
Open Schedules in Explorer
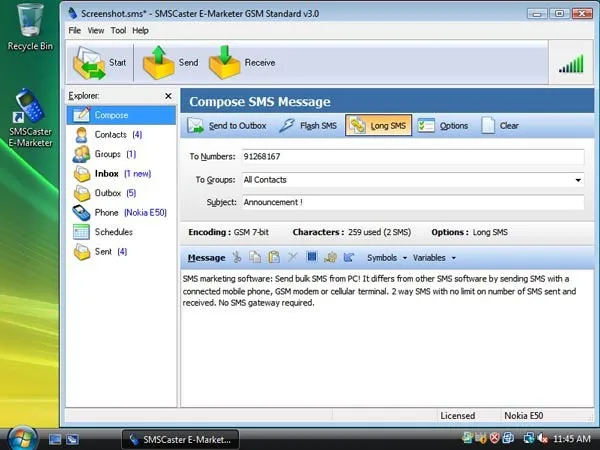point(103,232)
